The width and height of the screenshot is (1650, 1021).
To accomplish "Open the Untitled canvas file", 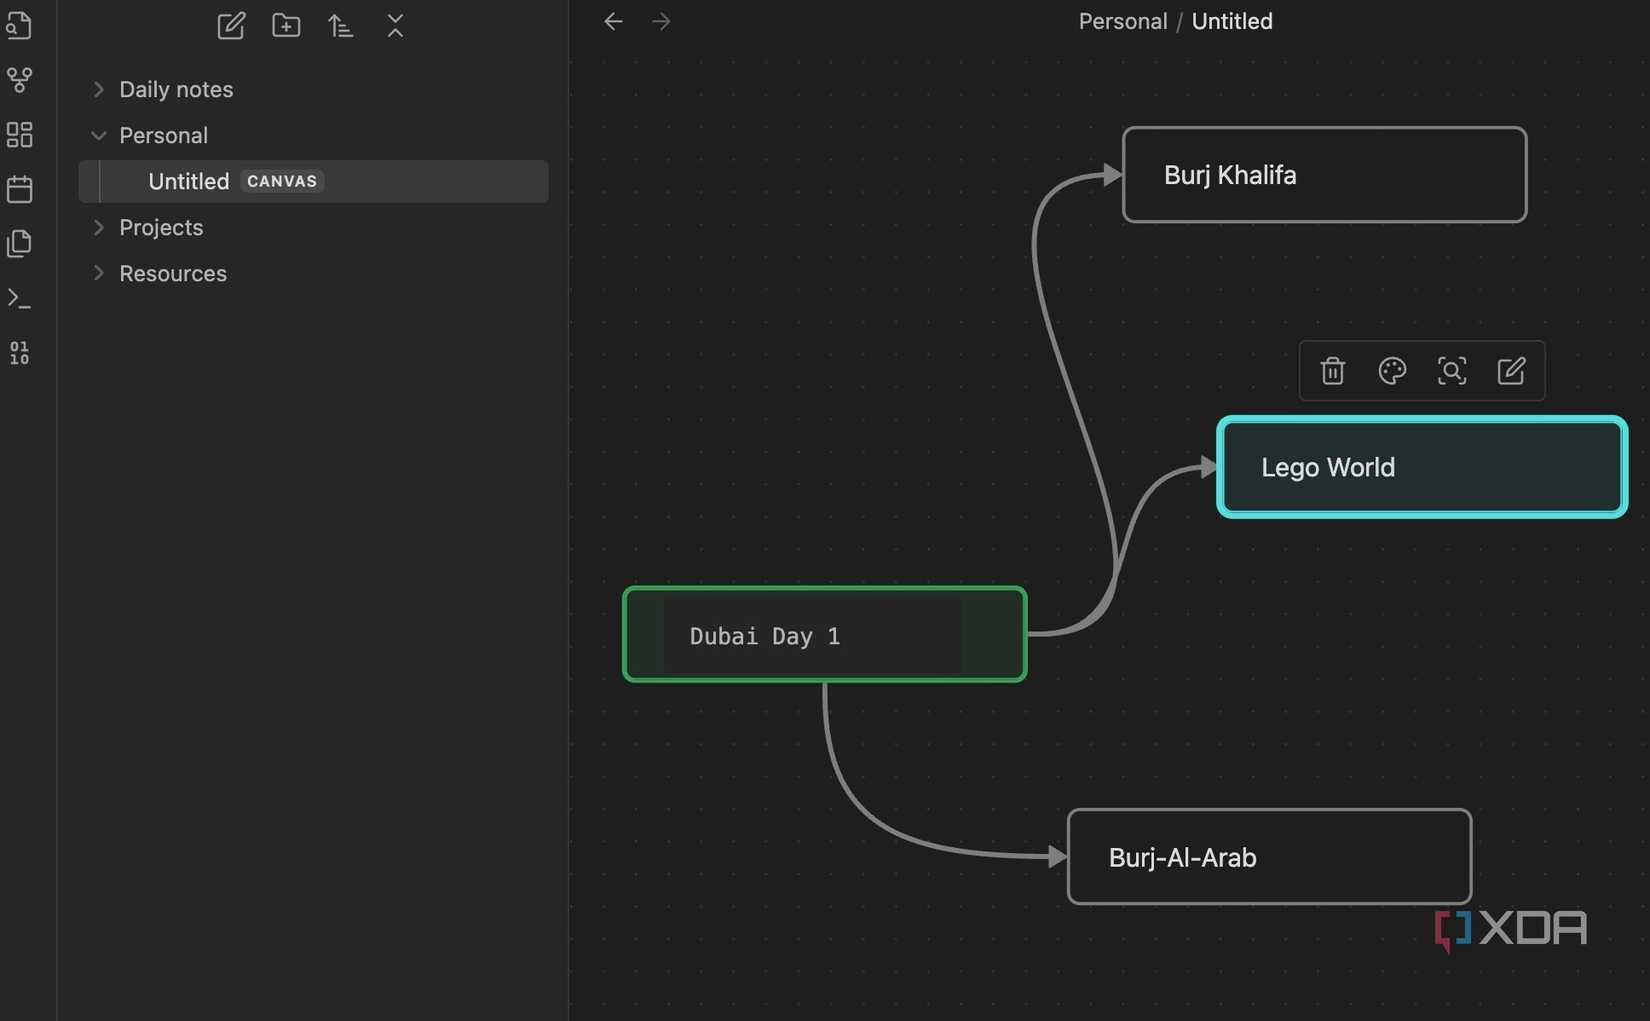I will (313, 181).
